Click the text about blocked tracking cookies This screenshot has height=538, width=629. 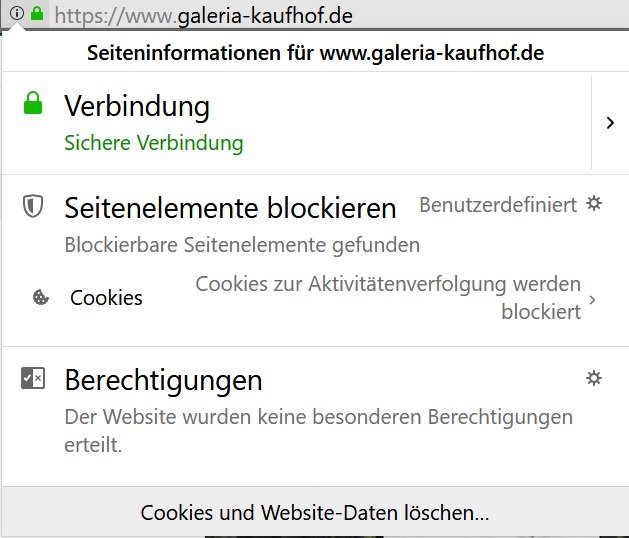pyautogui.click(x=388, y=298)
